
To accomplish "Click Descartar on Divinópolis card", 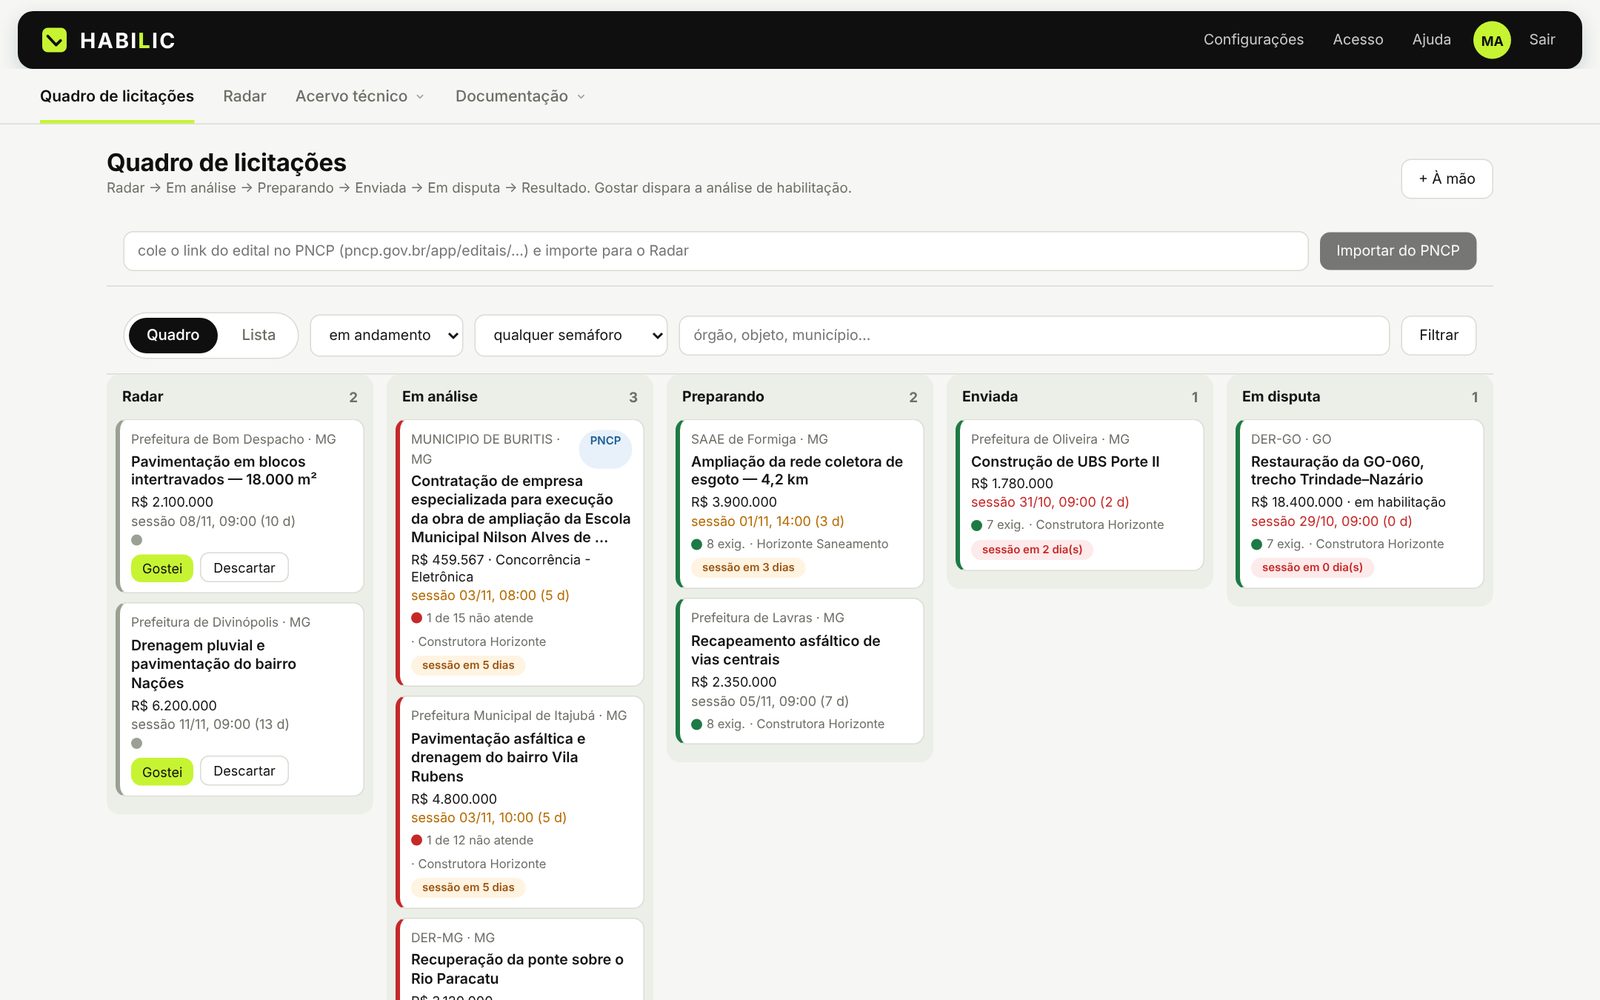I will click(x=244, y=771).
